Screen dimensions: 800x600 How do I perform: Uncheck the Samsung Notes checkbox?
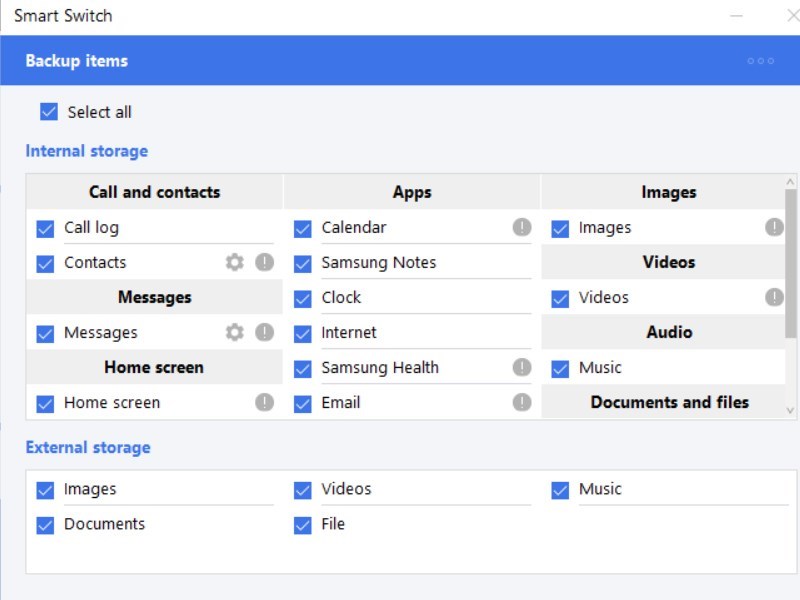[303, 263]
